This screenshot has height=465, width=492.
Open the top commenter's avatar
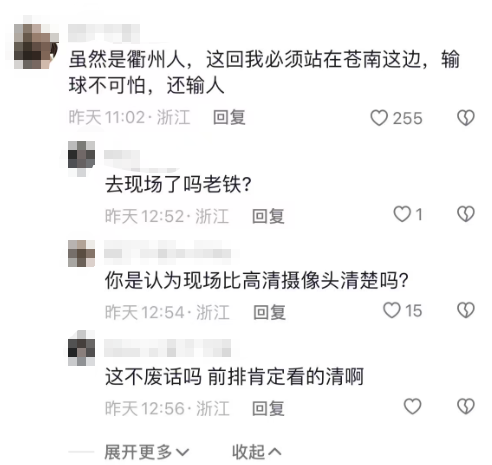point(36,46)
